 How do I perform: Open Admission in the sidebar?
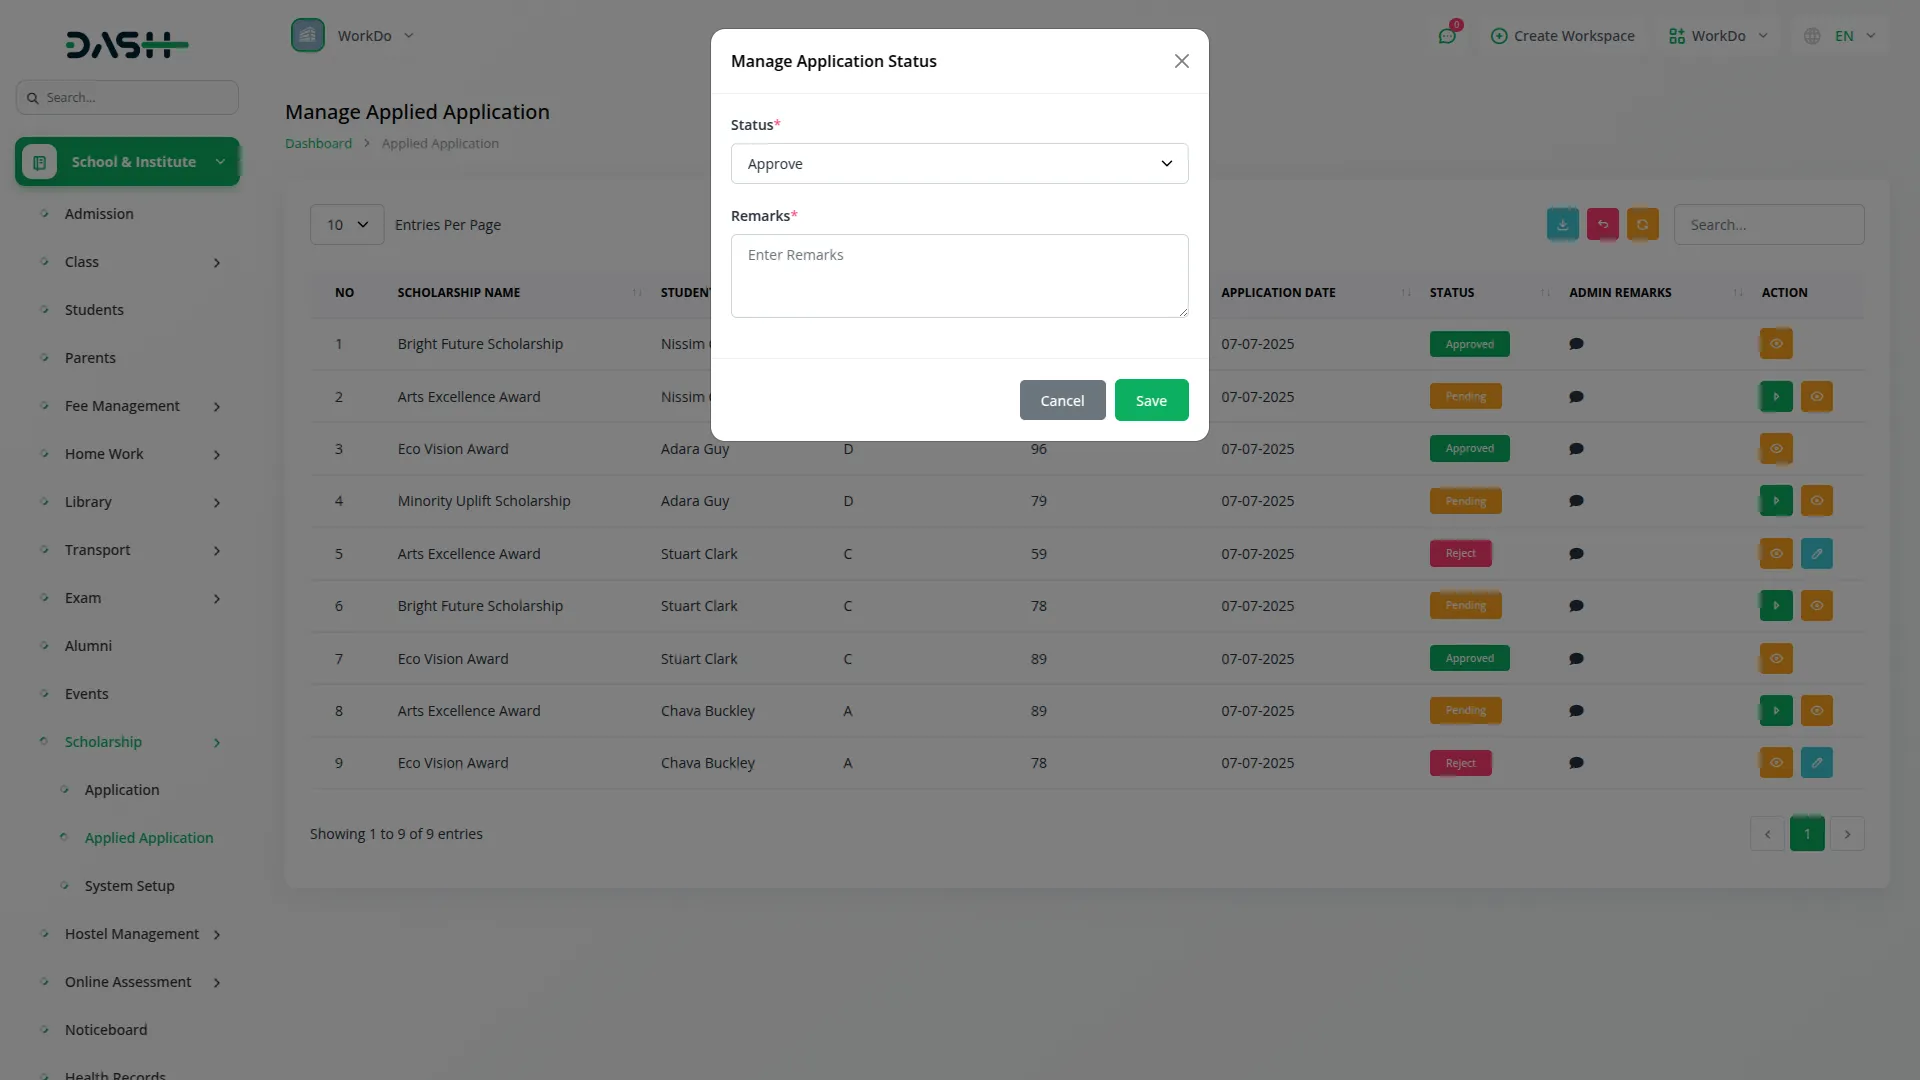tap(99, 214)
